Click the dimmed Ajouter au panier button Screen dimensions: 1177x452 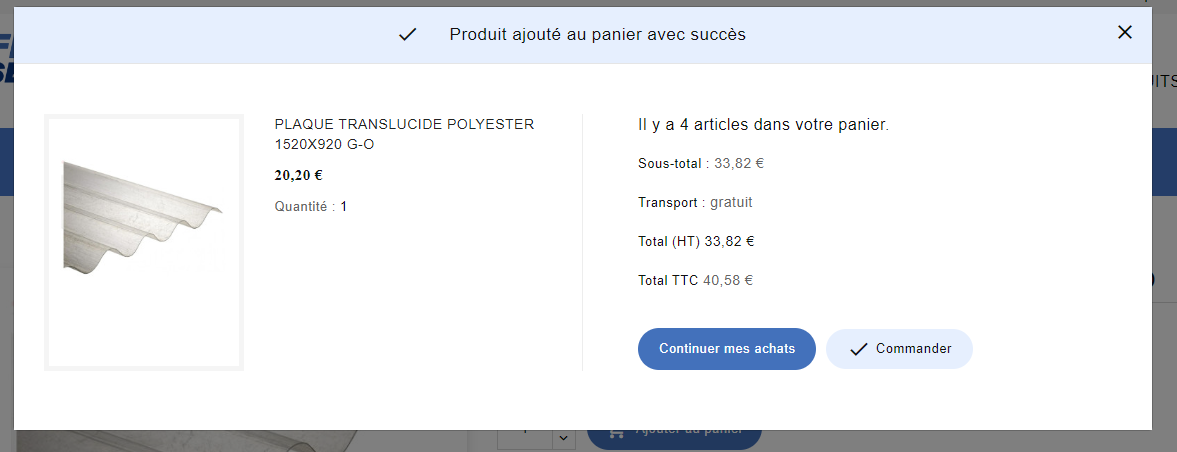(x=674, y=438)
